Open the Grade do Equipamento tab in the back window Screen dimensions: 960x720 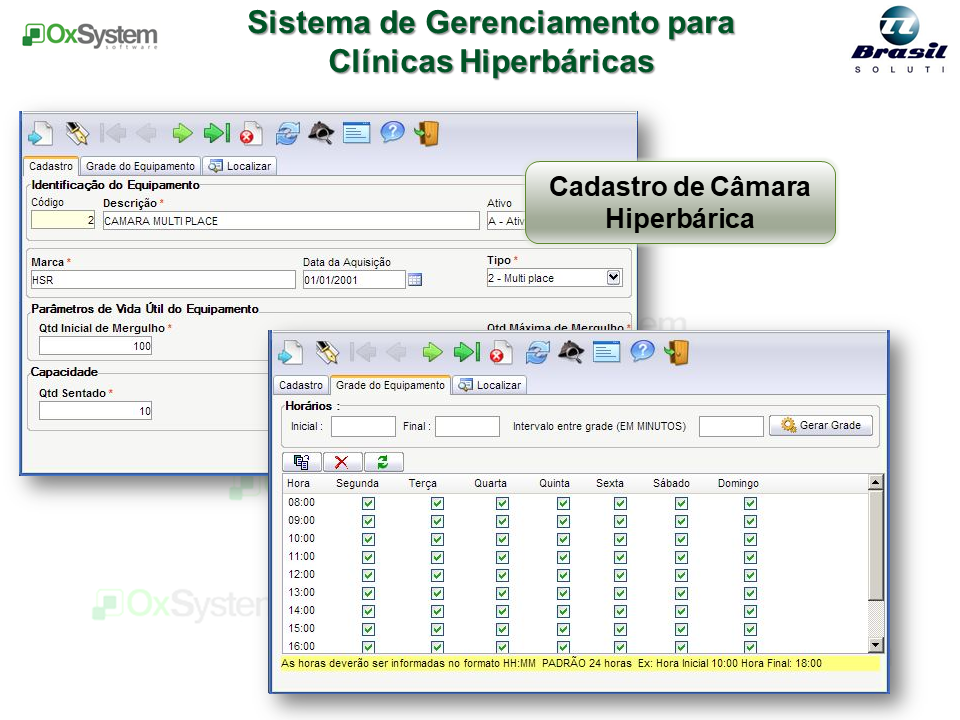point(139,166)
